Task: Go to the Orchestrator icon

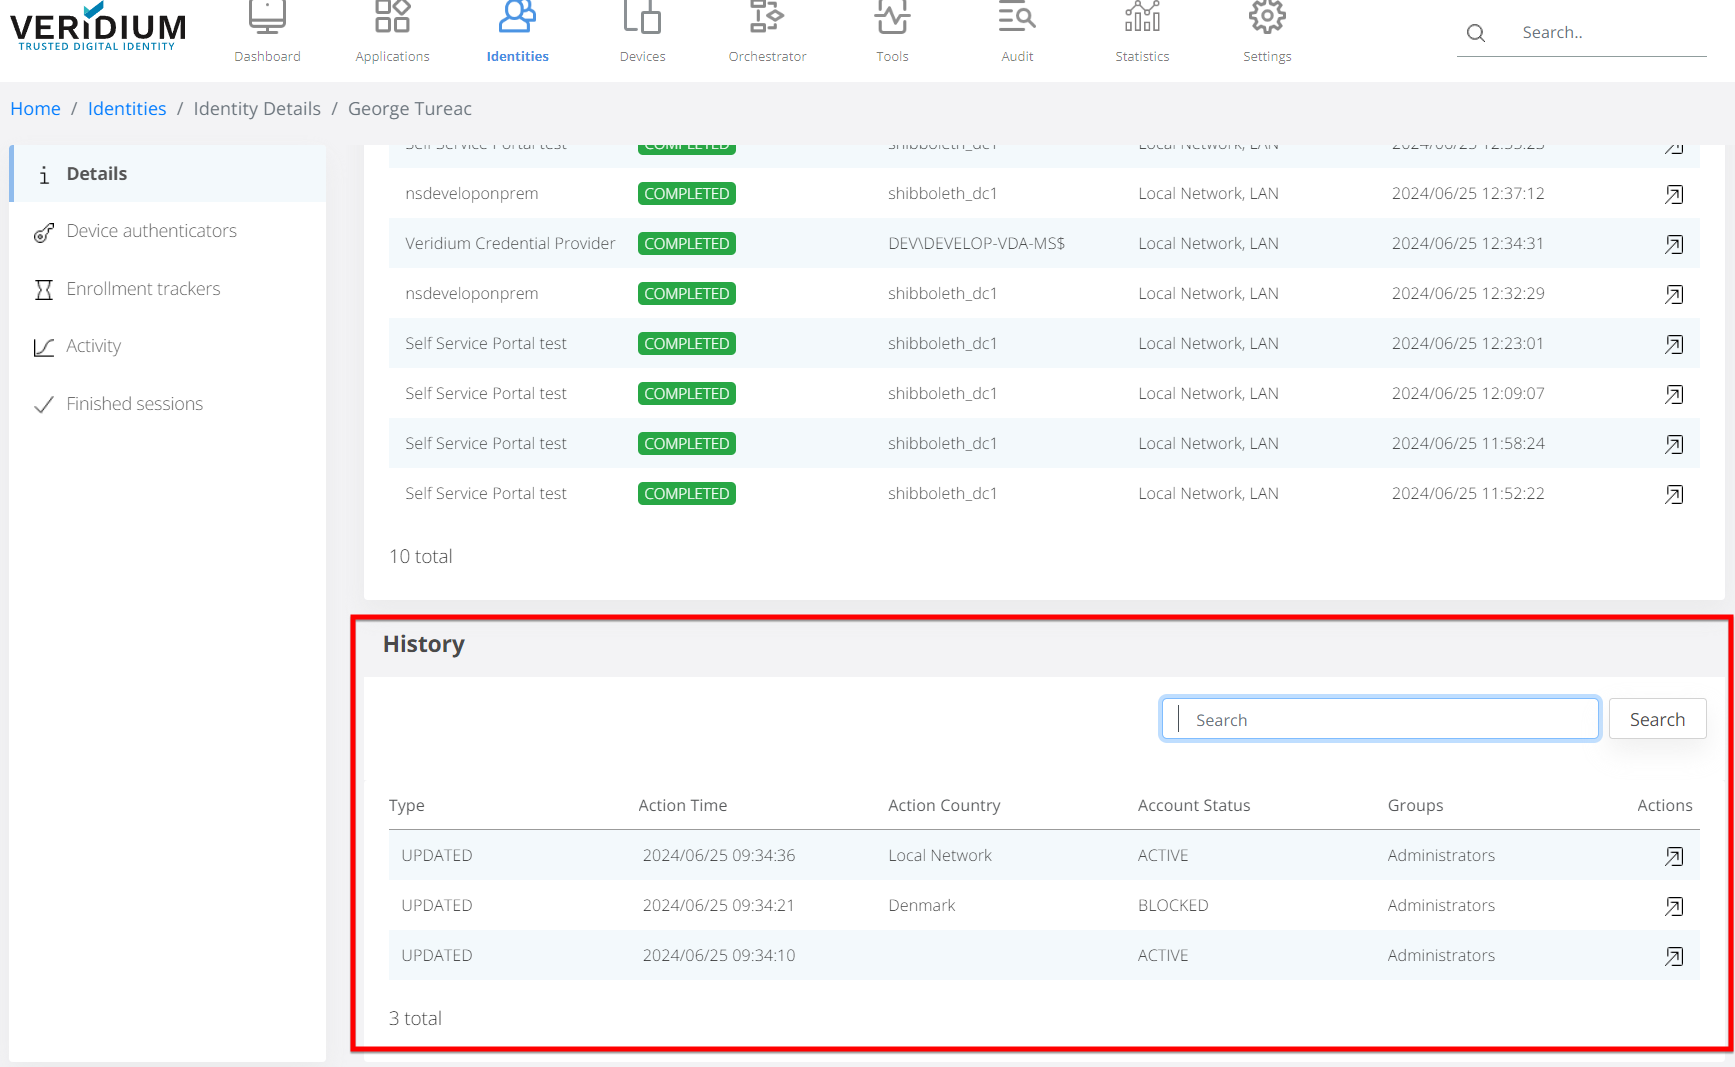Action: (x=767, y=18)
